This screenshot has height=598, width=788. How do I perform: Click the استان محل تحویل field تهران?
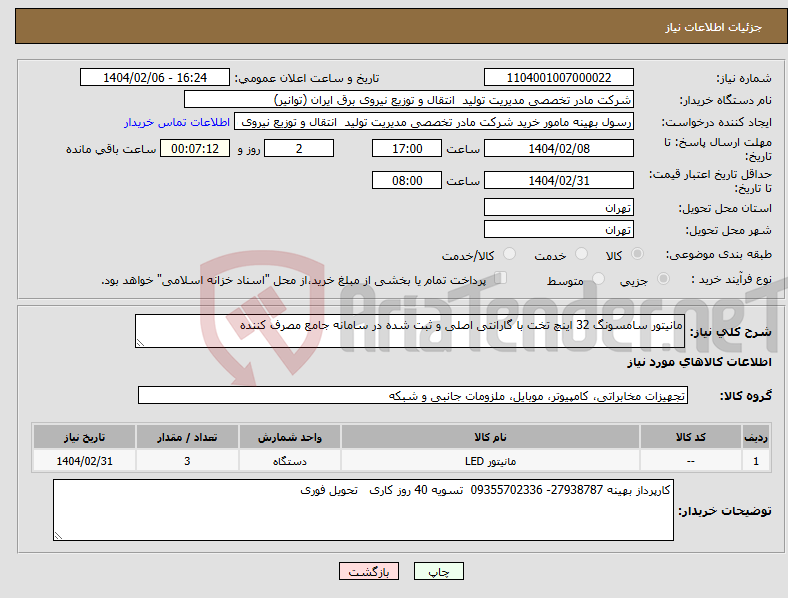tap(558, 208)
